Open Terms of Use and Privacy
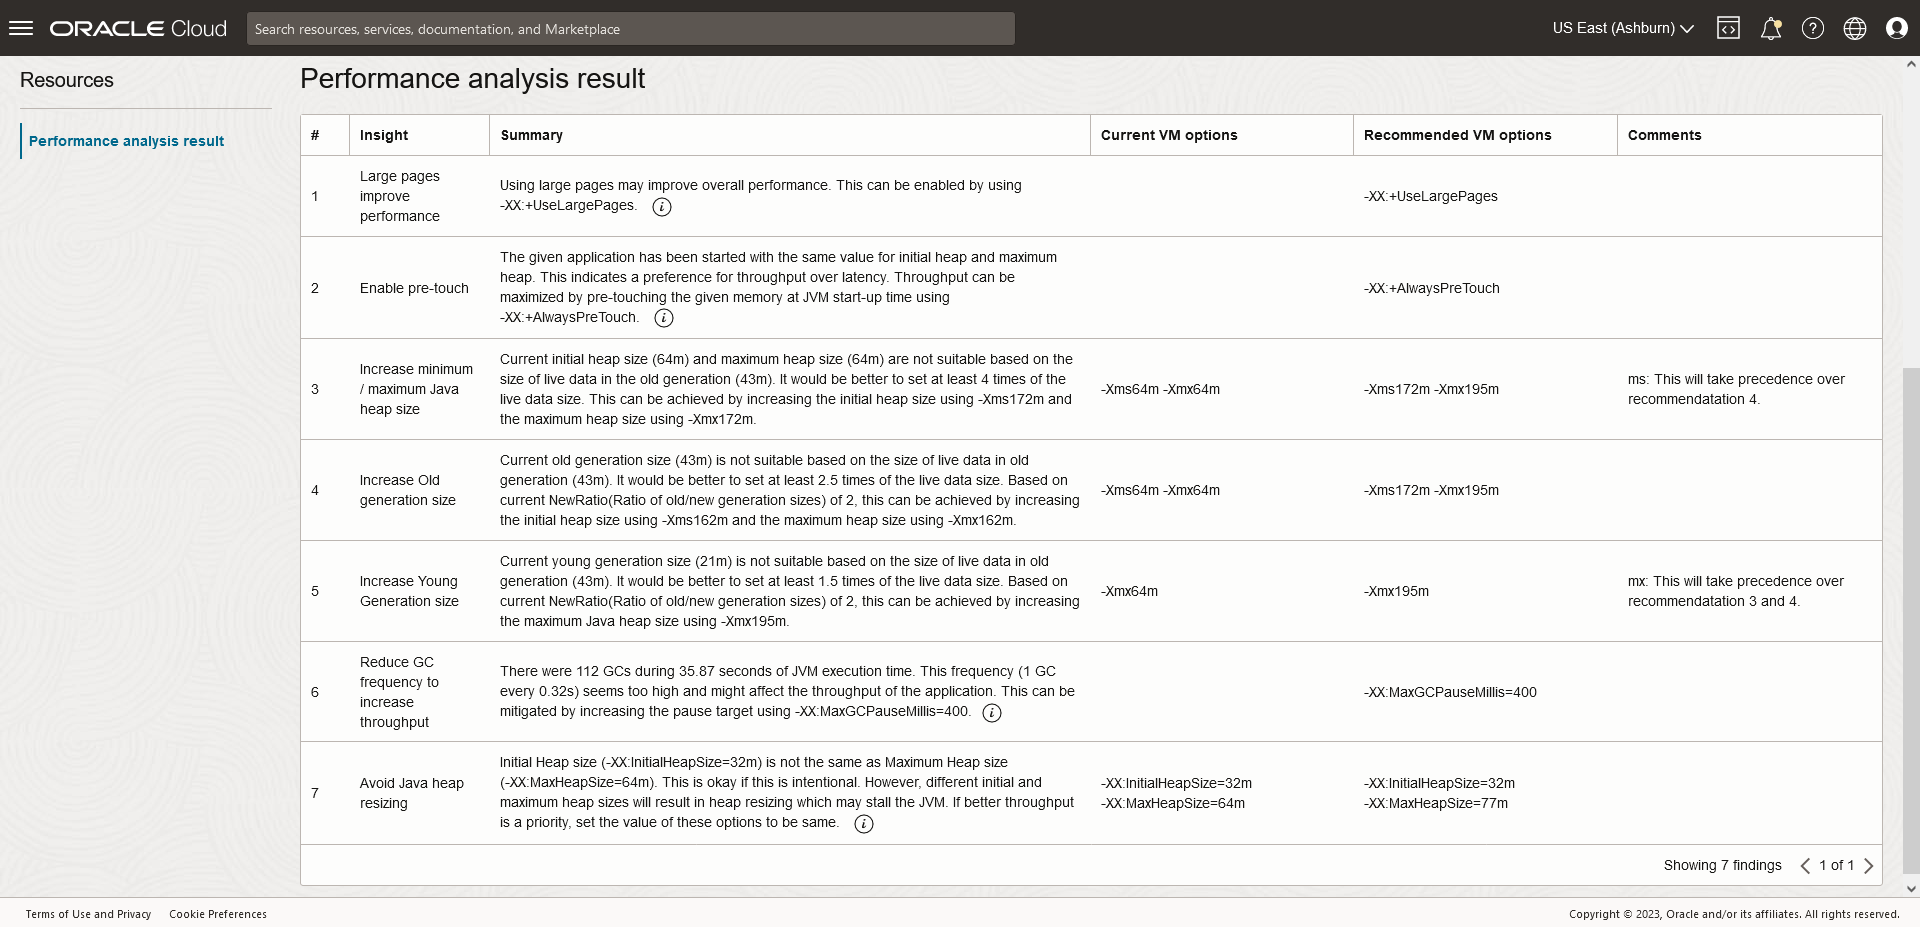The width and height of the screenshot is (1920, 927). point(88,913)
